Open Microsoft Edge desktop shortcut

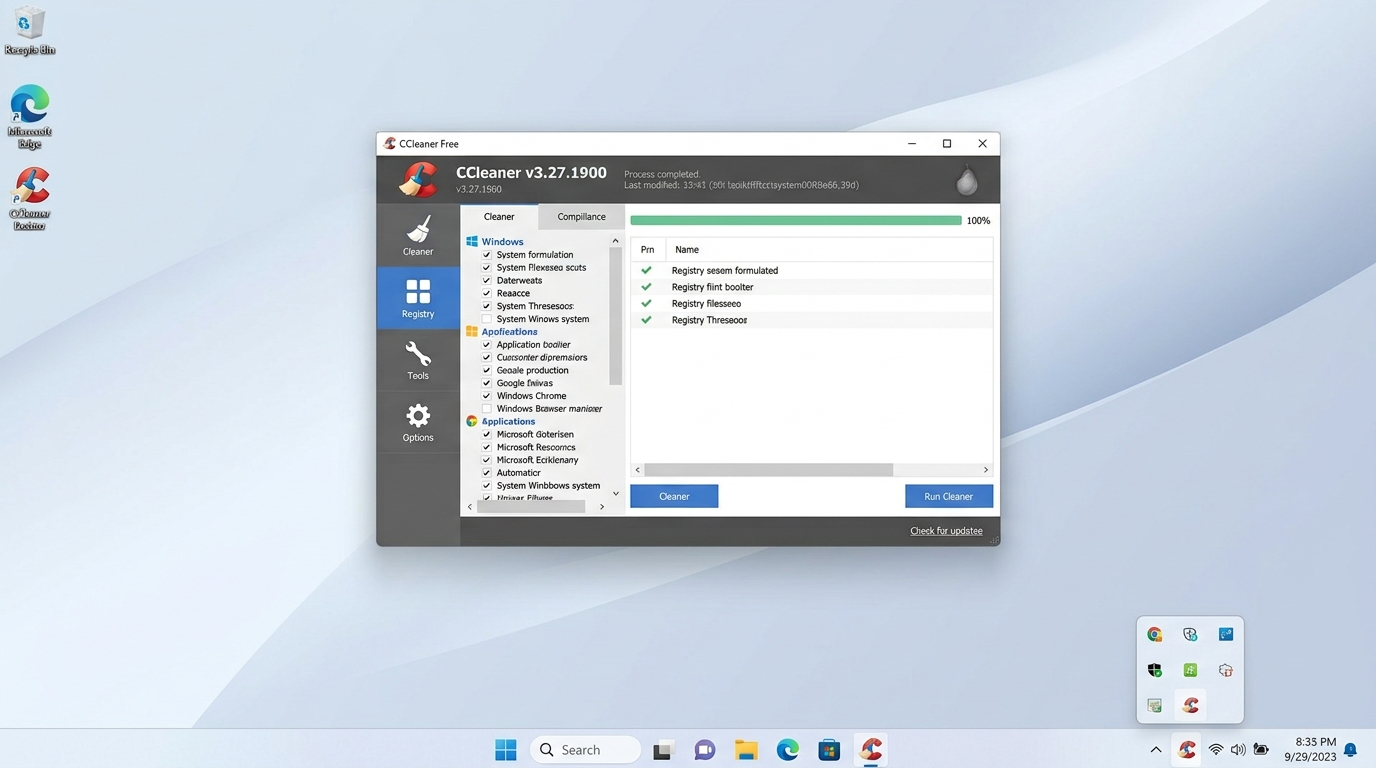(30, 117)
